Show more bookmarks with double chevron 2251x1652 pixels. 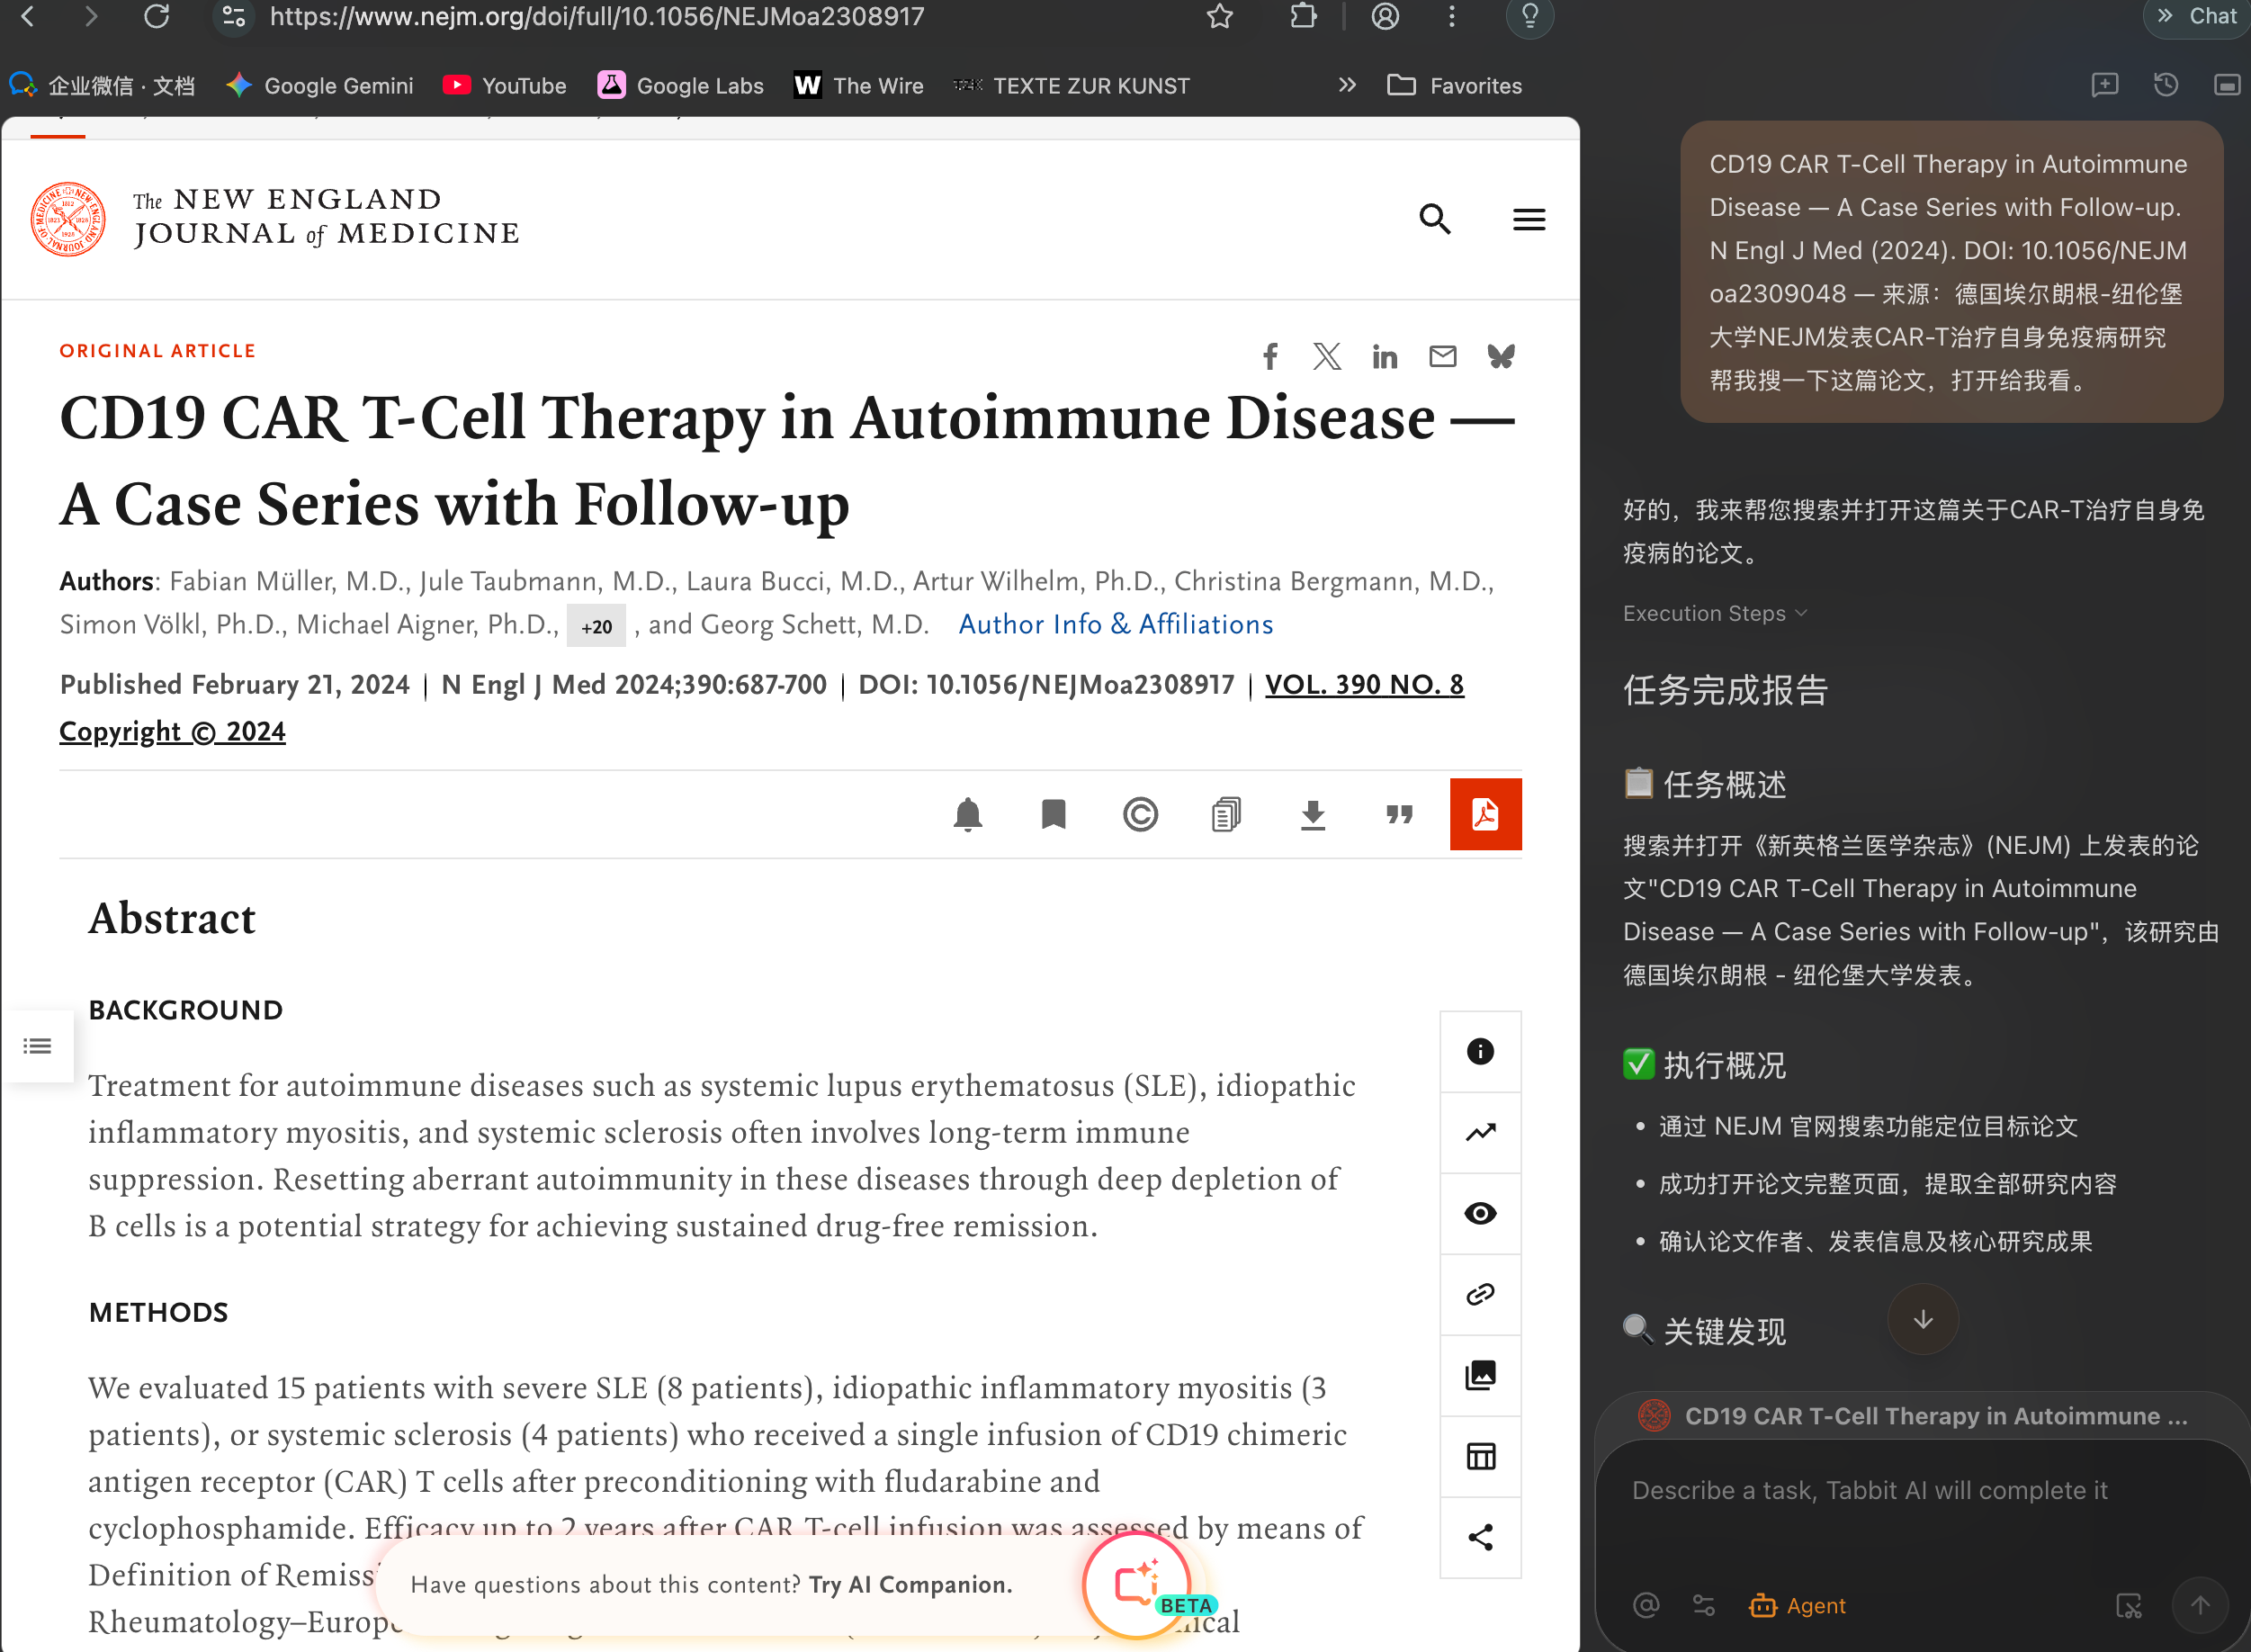click(1347, 85)
